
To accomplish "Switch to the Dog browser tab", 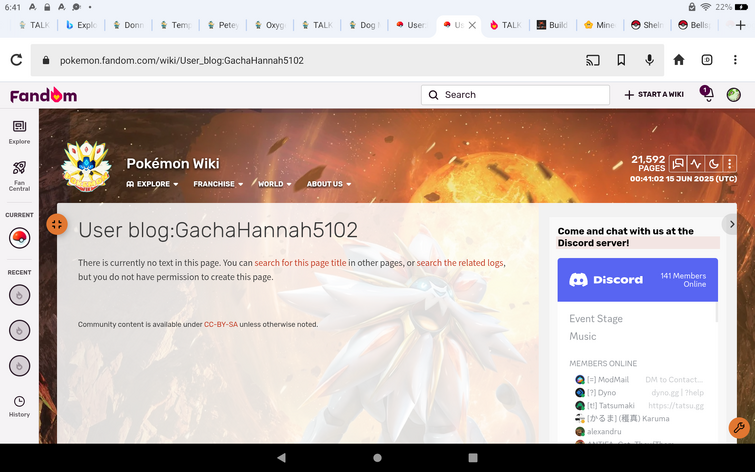I will [364, 25].
